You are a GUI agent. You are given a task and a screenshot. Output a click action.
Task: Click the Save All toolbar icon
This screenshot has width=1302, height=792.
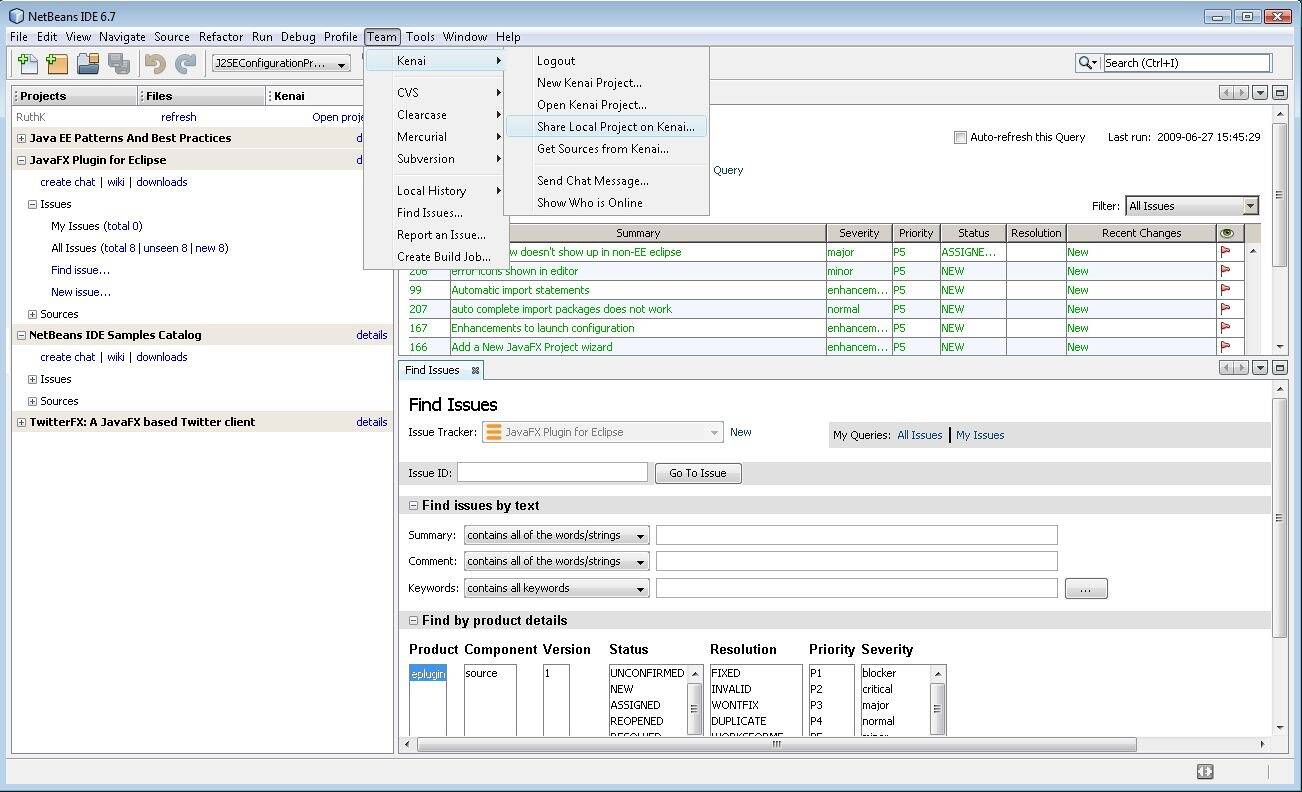pyautogui.click(x=119, y=63)
